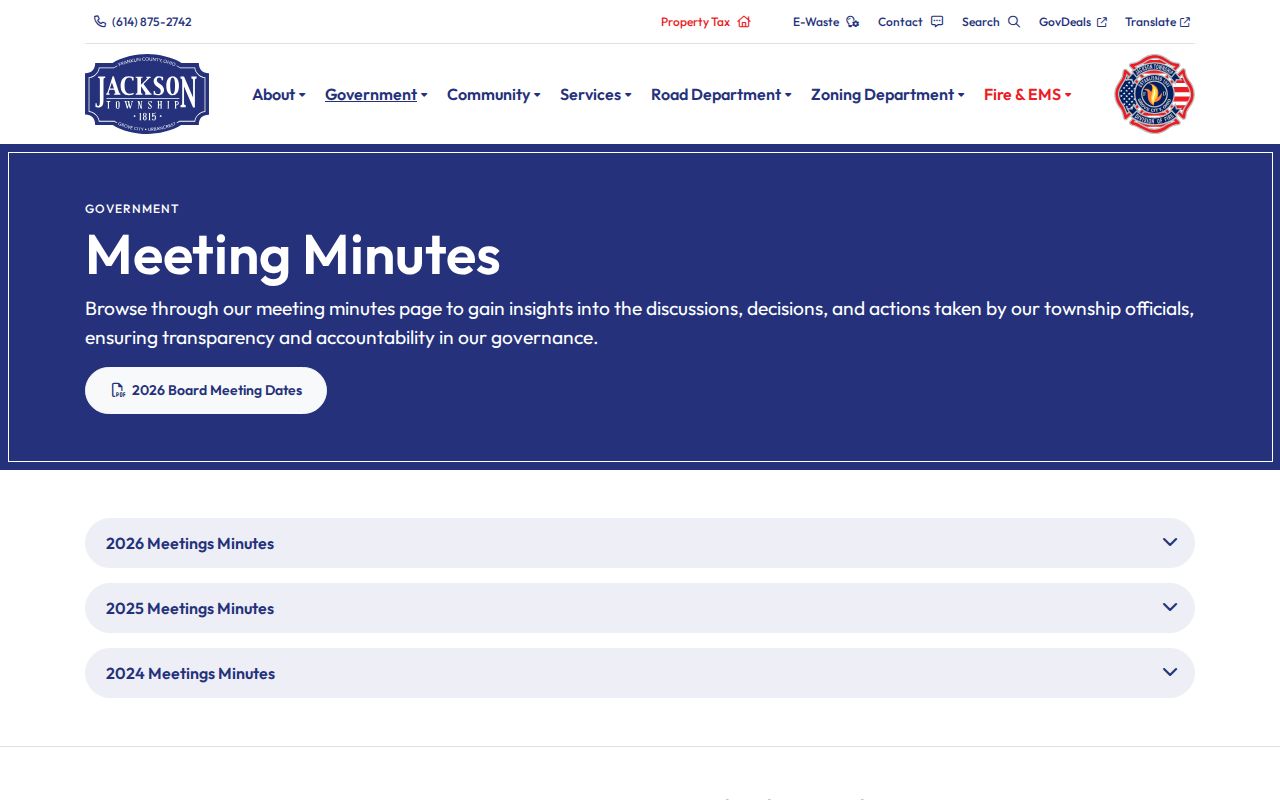Open the Contact text link
The height and width of the screenshot is (800, 1280).
[900, 21]
